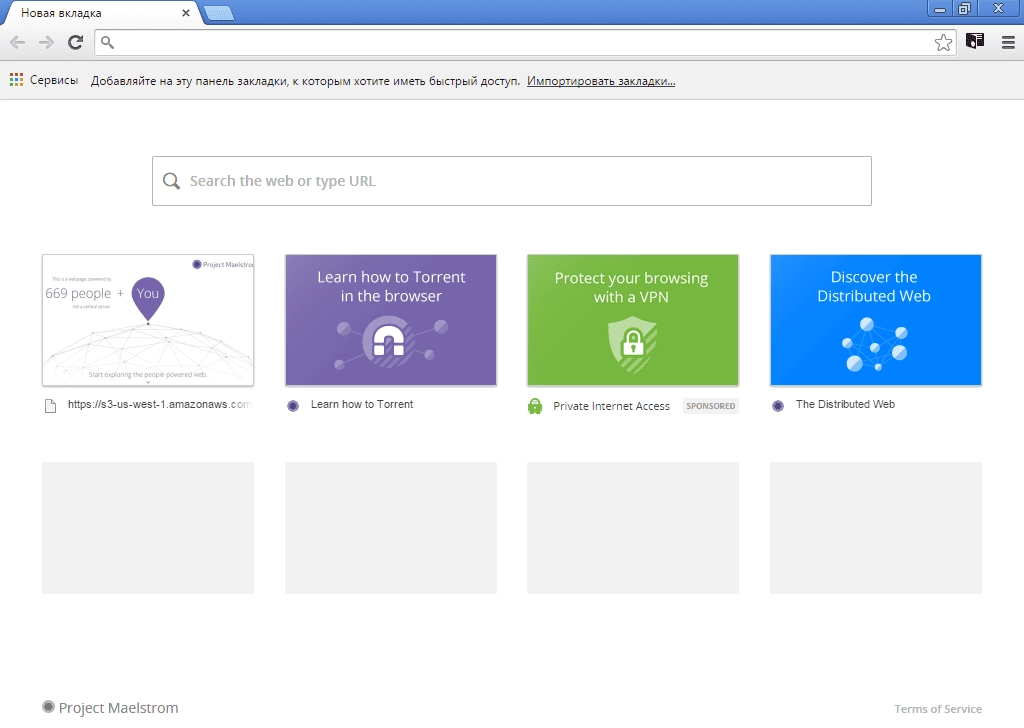Open the Maelstrom extension icon next to star
The width and height of the screenshot is (1024, 728).
point(975,42)
